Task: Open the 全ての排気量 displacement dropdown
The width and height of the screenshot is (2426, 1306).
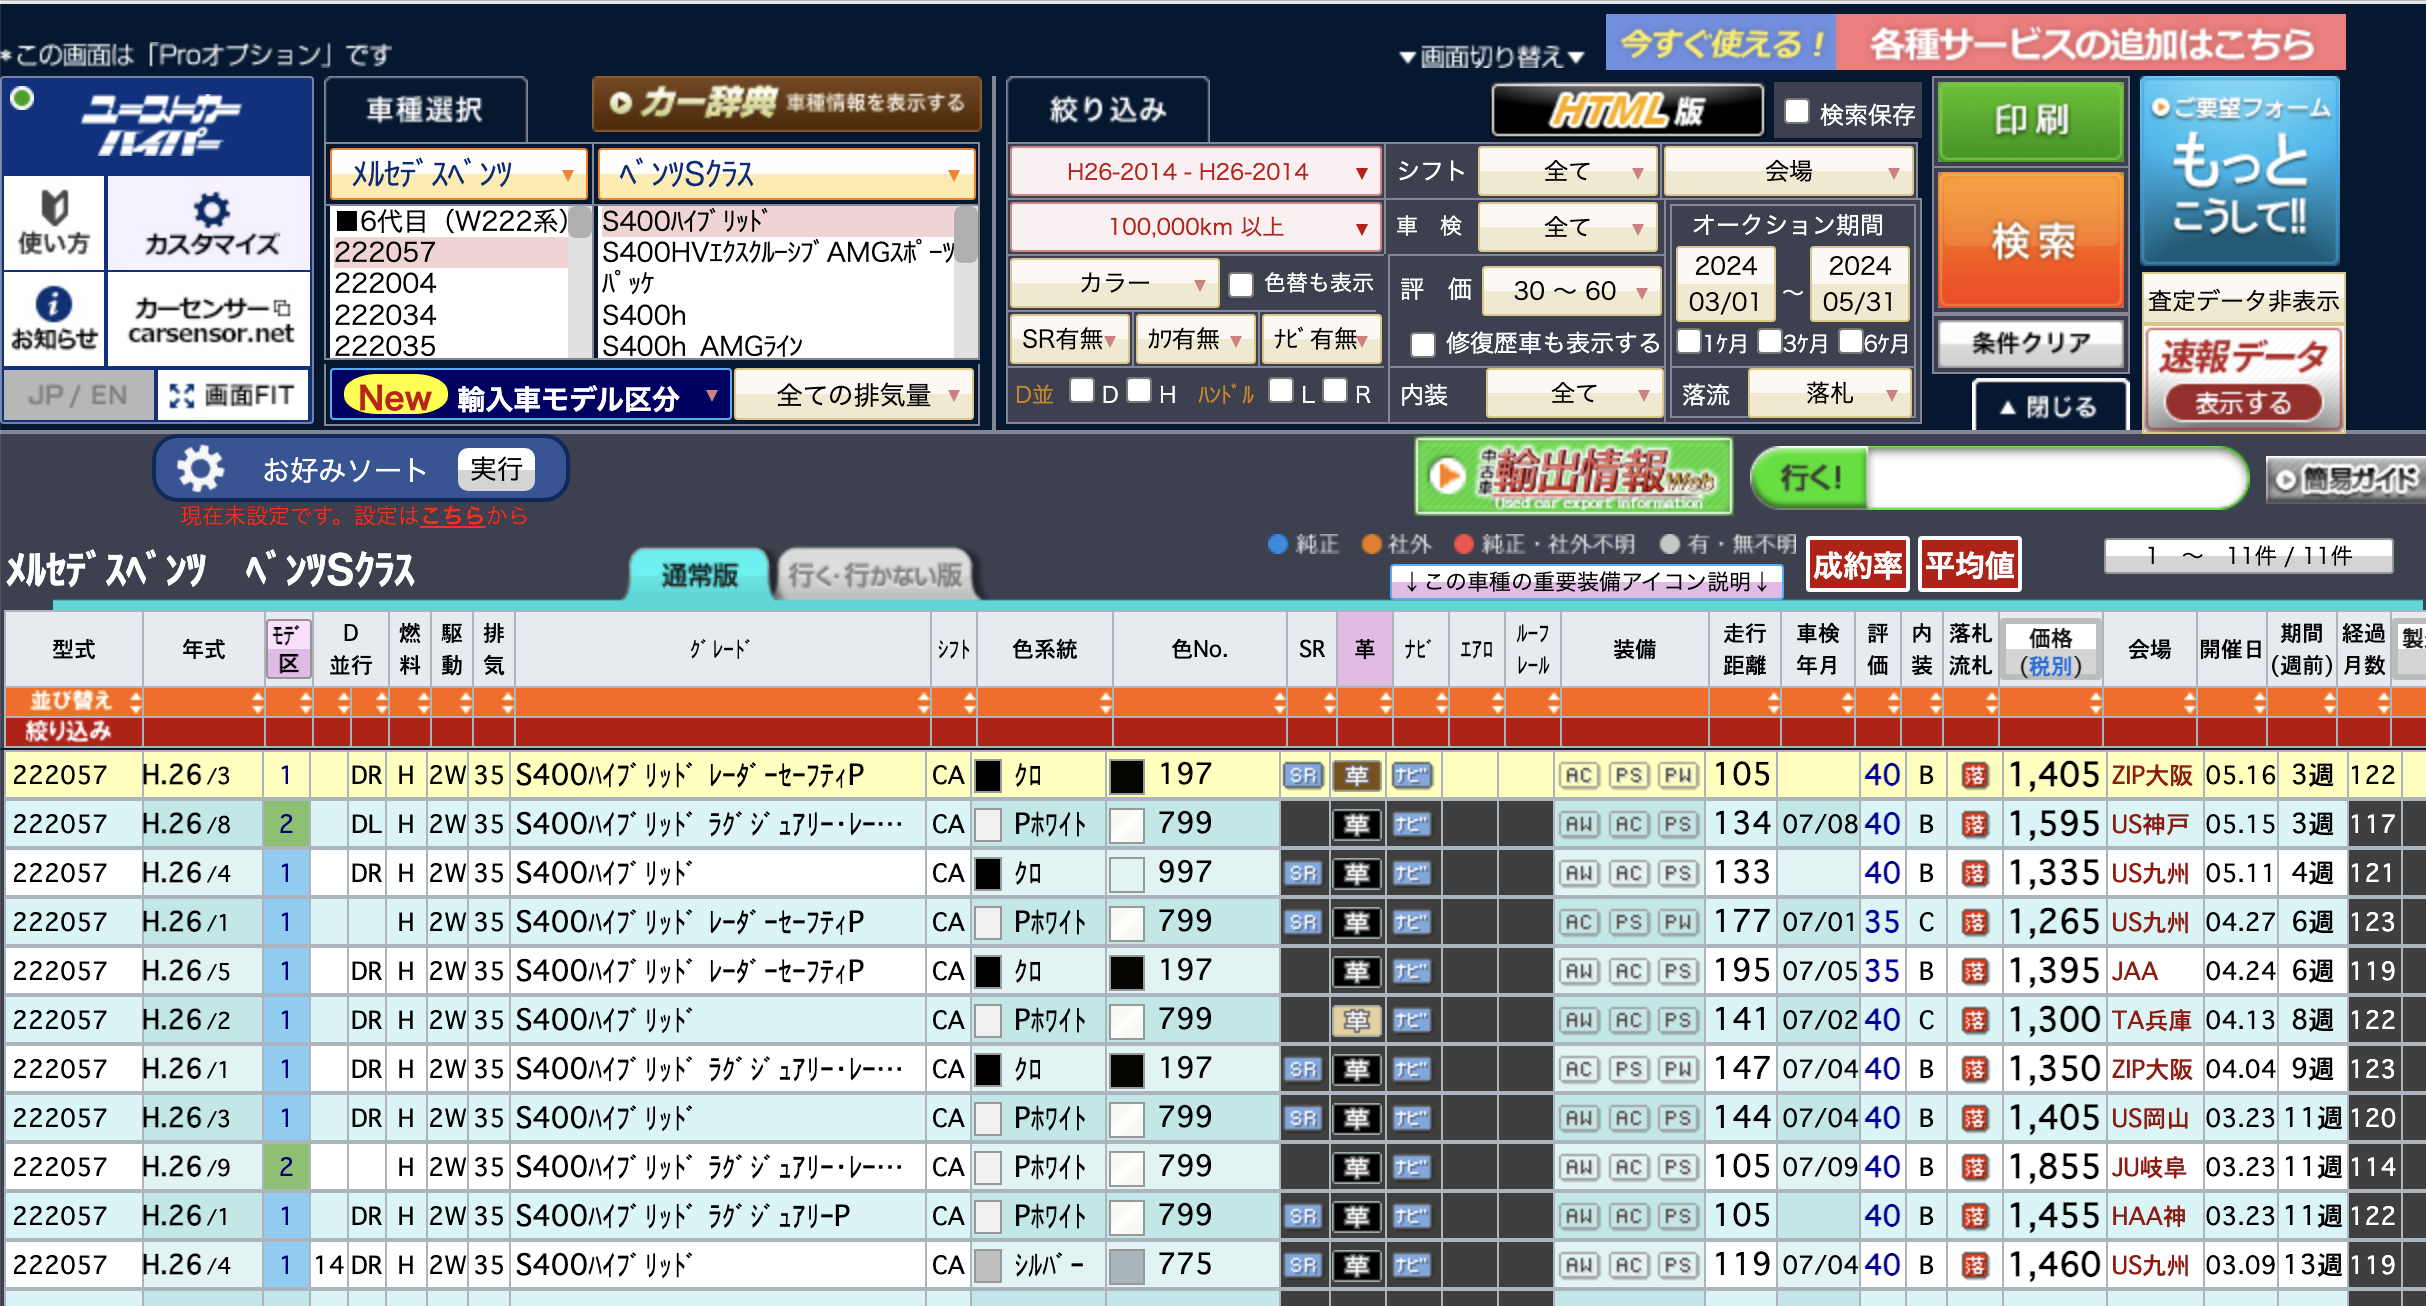Action: click(x=854, y=396)
